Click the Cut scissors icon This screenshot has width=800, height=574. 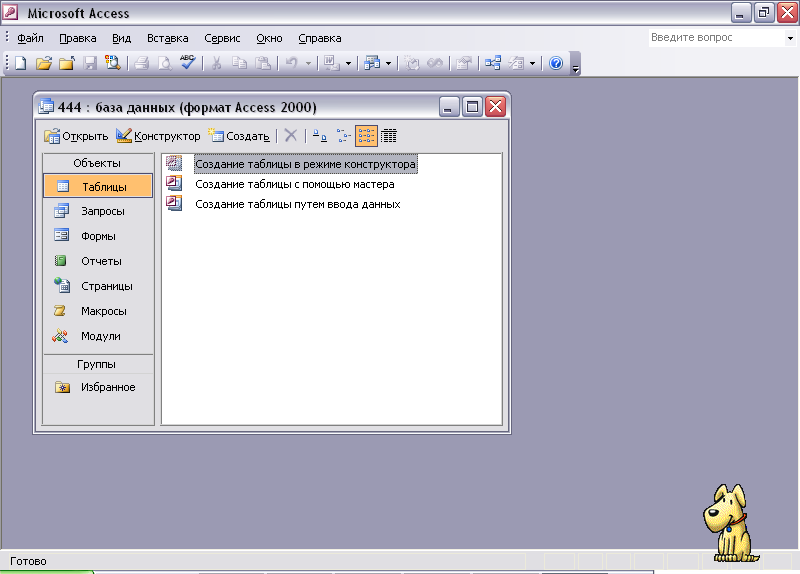click(216, 63)
